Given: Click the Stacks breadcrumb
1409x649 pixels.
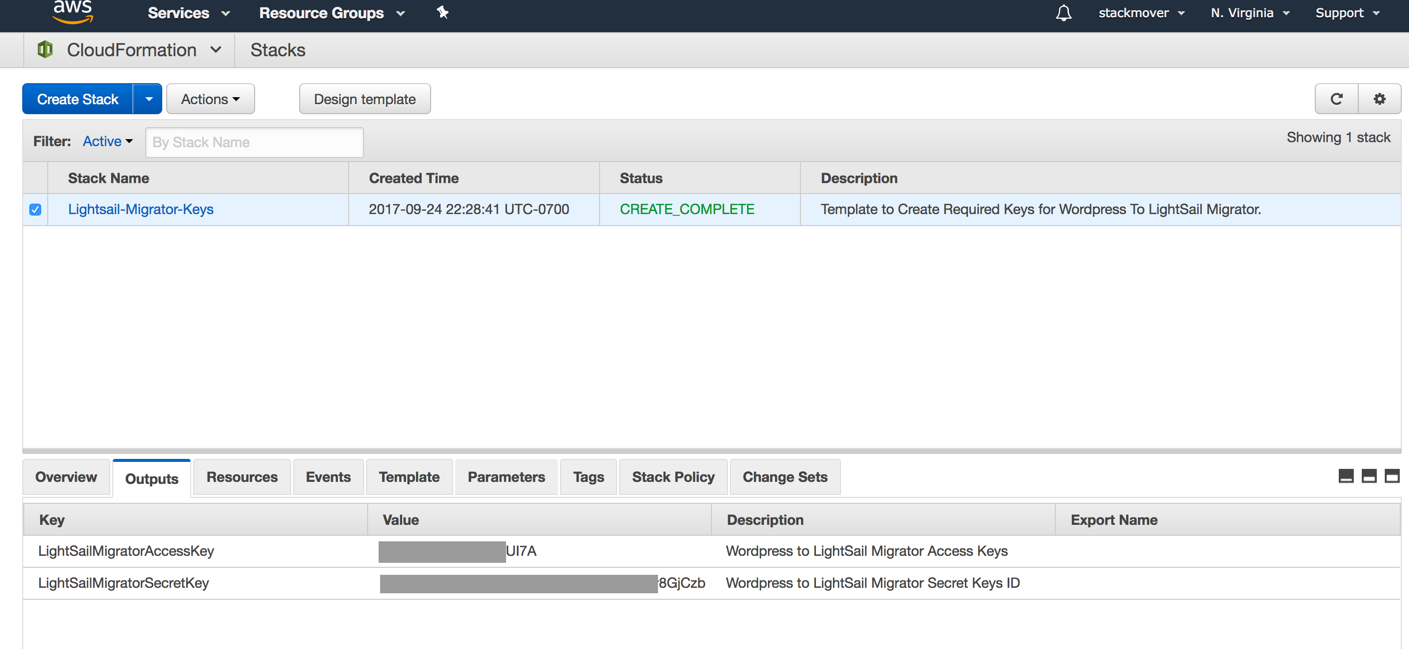Looking at the screenshot, I should point(278,50).
